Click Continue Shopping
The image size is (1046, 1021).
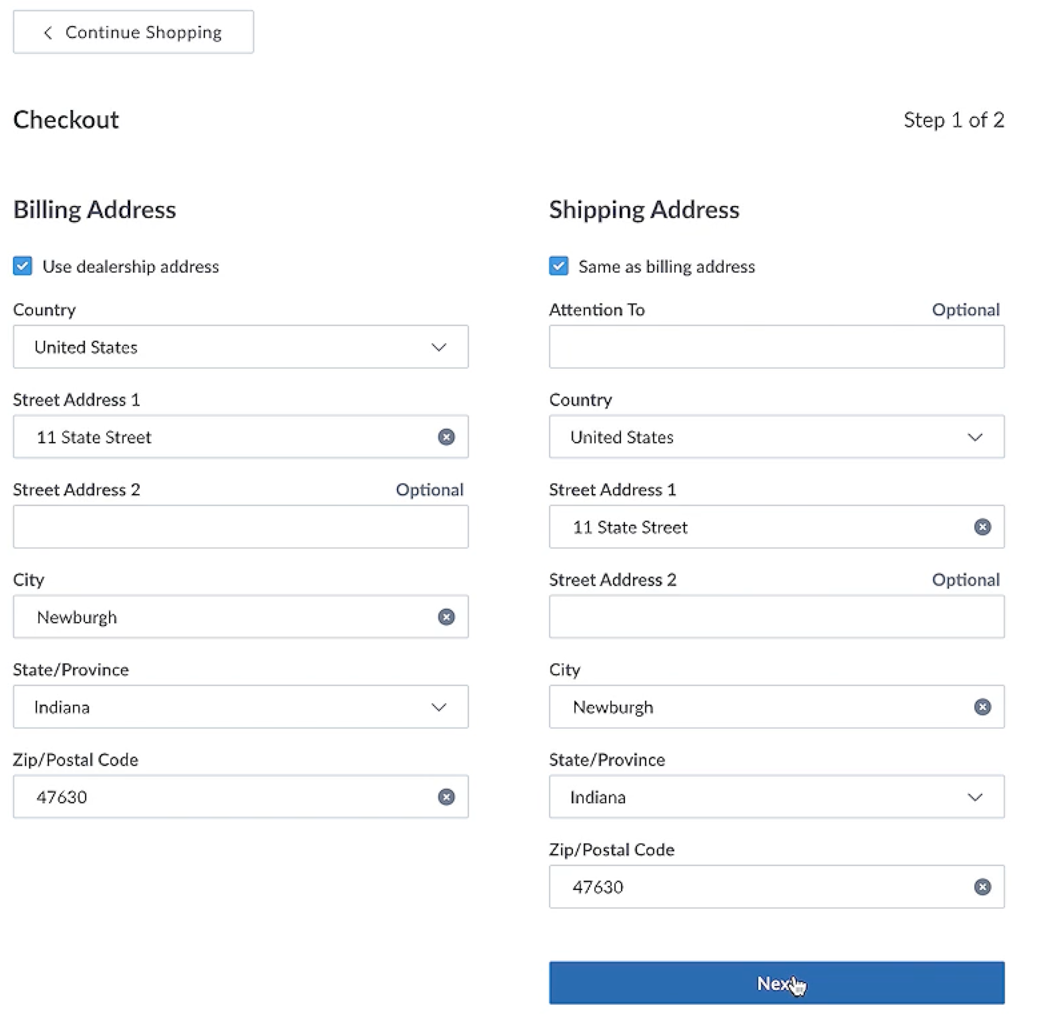pyautogui.click(x=133, y=32)
